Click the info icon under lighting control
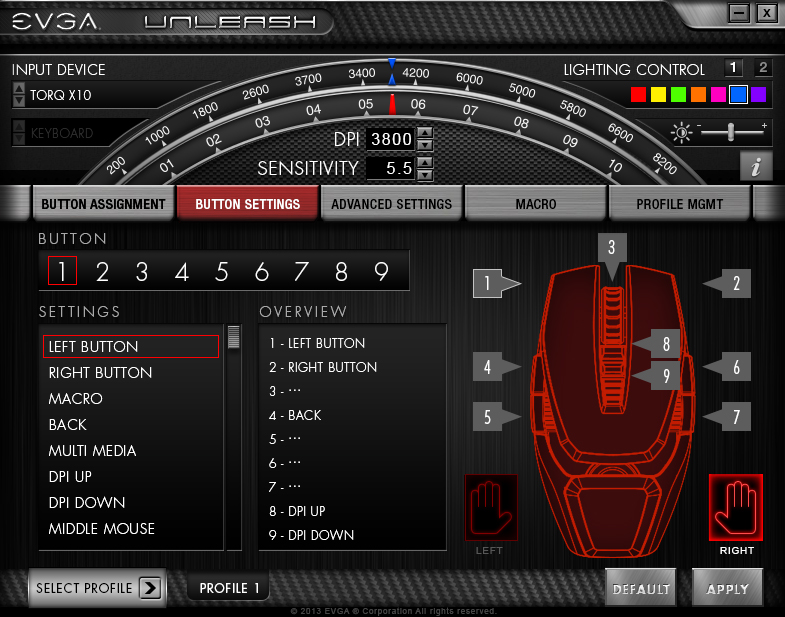The image size is (785, 617). (755, 167)
